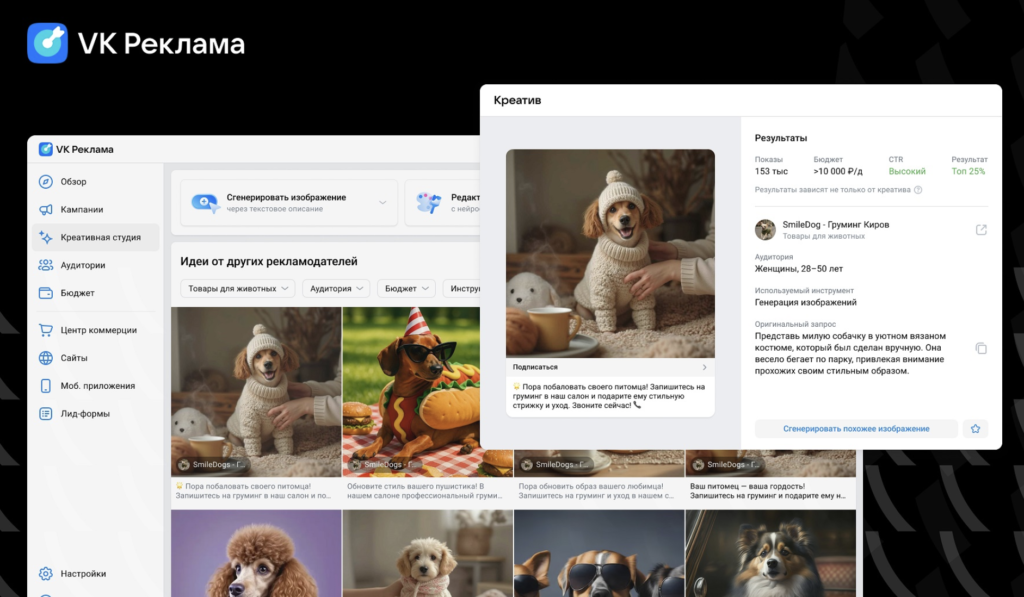Click the Подписаться arrow chevron

tap(704, 367)
